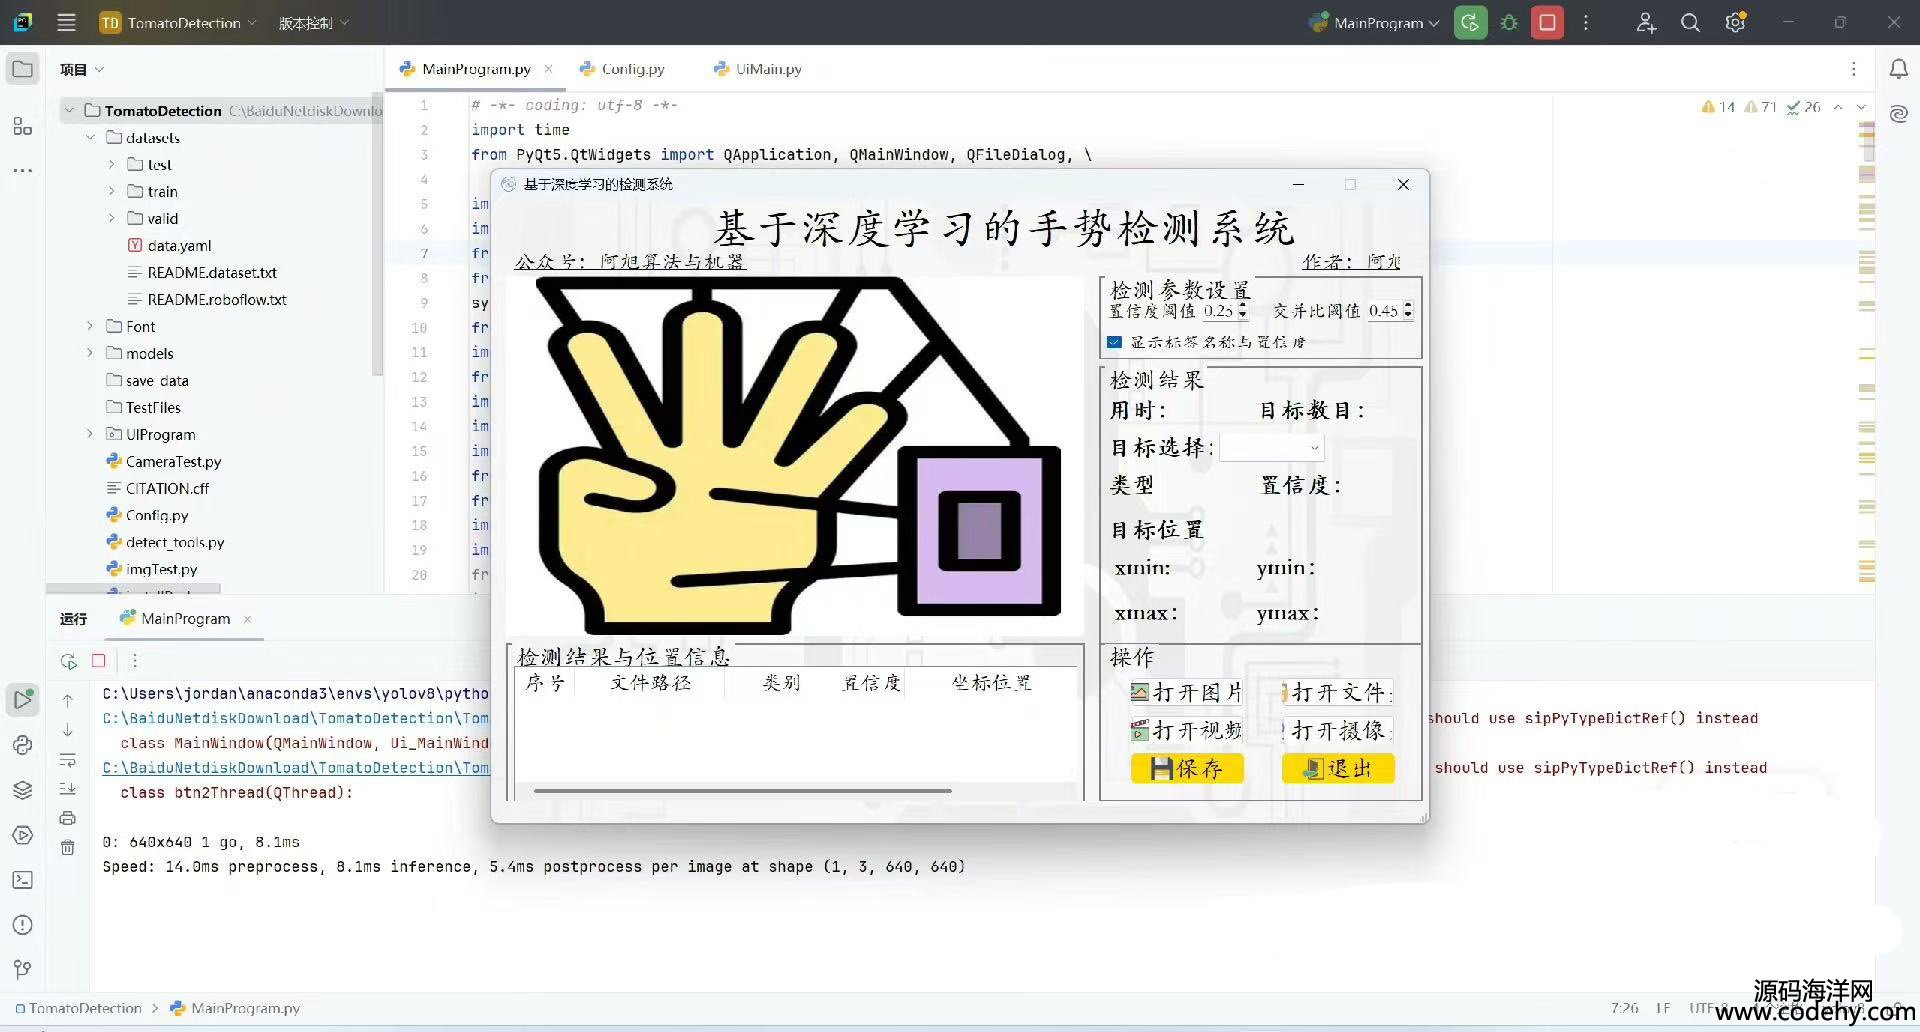This screenshot has height=1032, width=1920.
Task: Open the Notifications bell icon
Action: 1898,69
